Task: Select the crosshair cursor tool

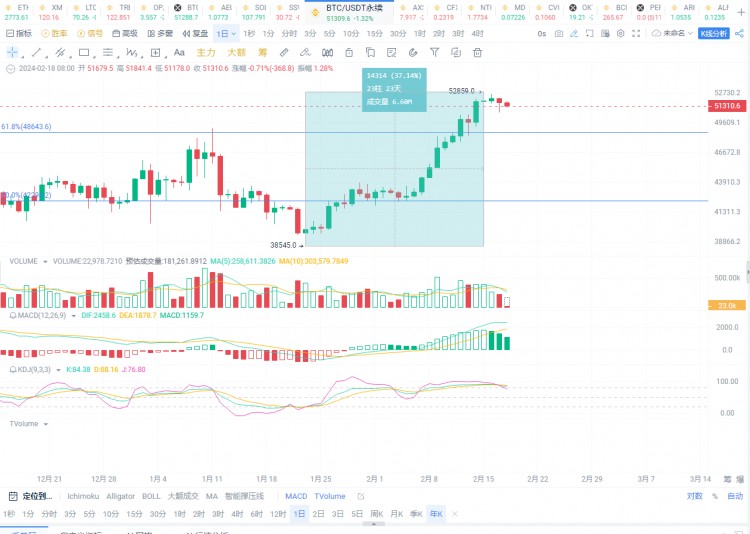Action: coord(12,52)
